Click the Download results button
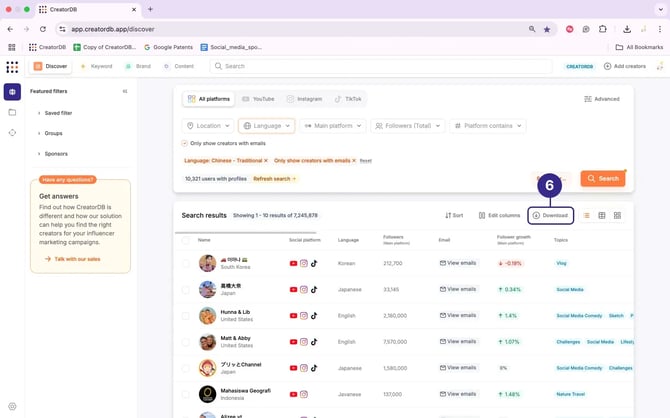The image size is (670, 418). 550,215
